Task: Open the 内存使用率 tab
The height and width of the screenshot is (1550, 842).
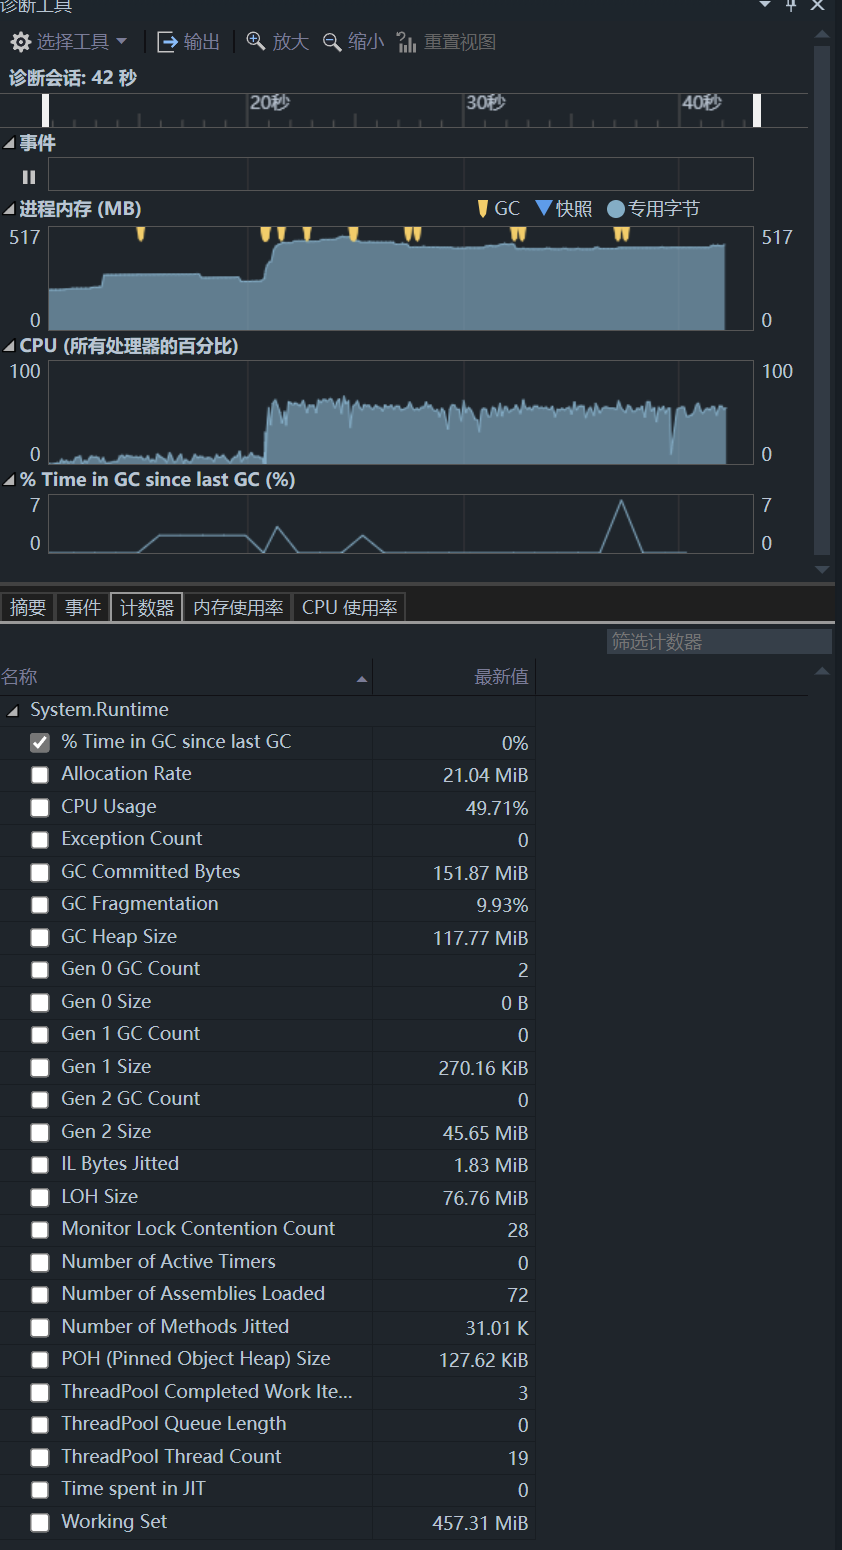Action: click(238, 608)
